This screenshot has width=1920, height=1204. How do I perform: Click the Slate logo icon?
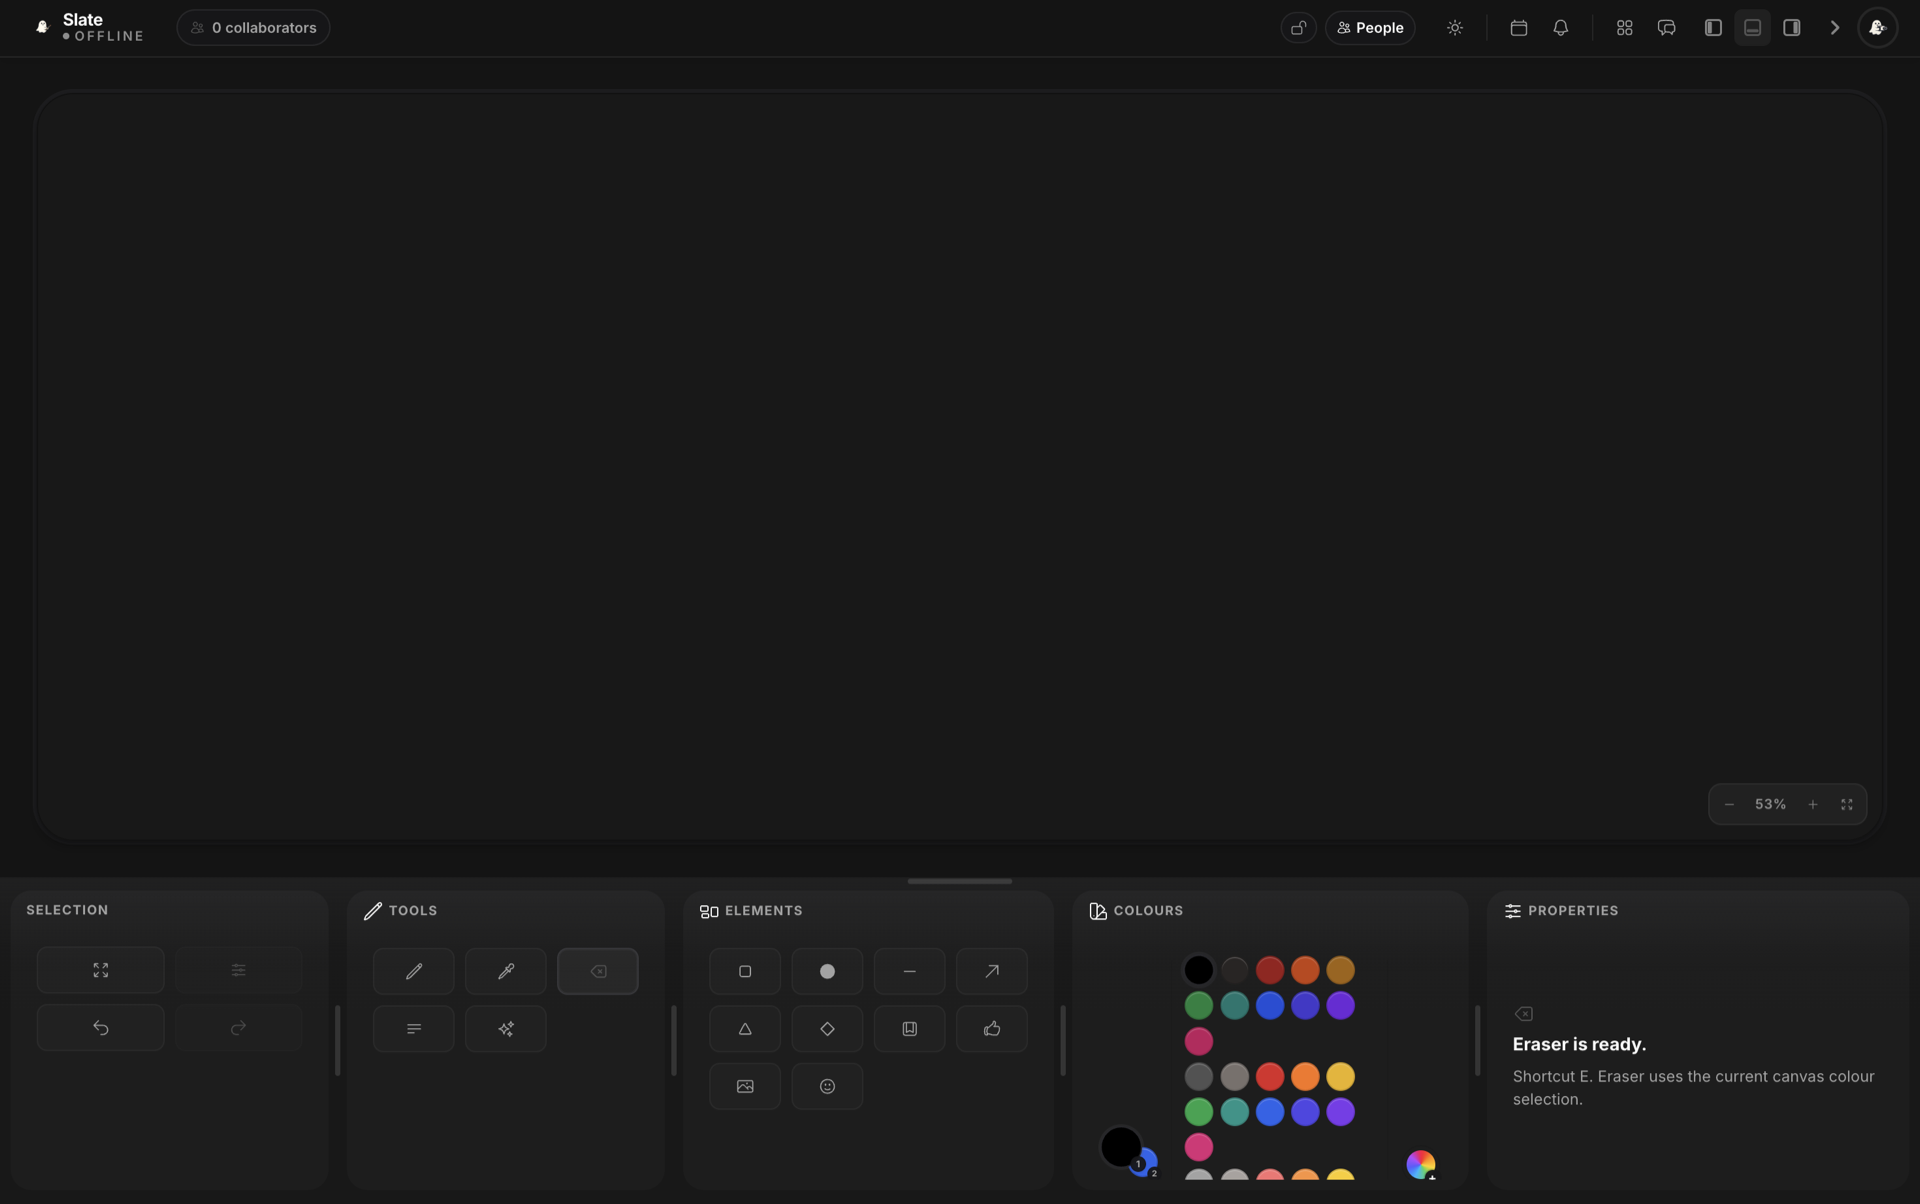(x=42, y=27)
